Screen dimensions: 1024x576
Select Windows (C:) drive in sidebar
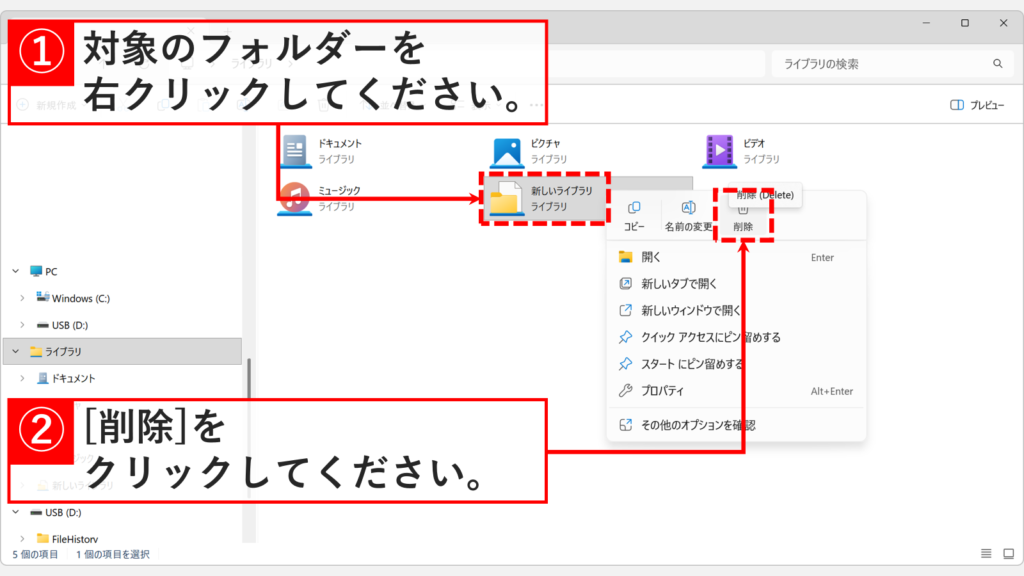[81, 298]
